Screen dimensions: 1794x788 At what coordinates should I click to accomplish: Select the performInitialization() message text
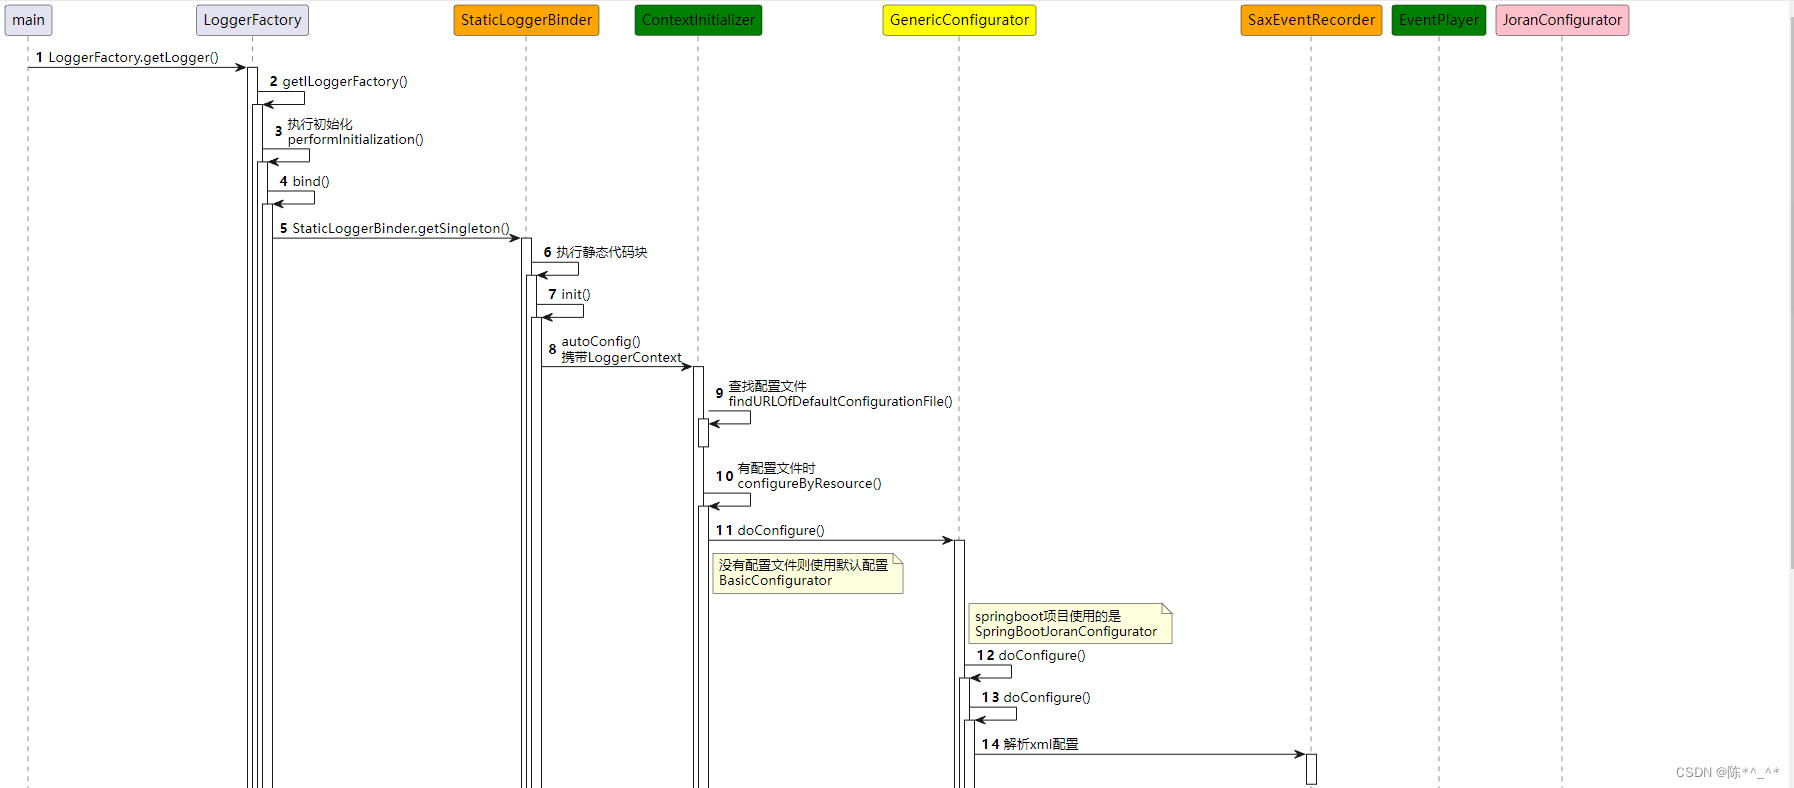point(355,140)
